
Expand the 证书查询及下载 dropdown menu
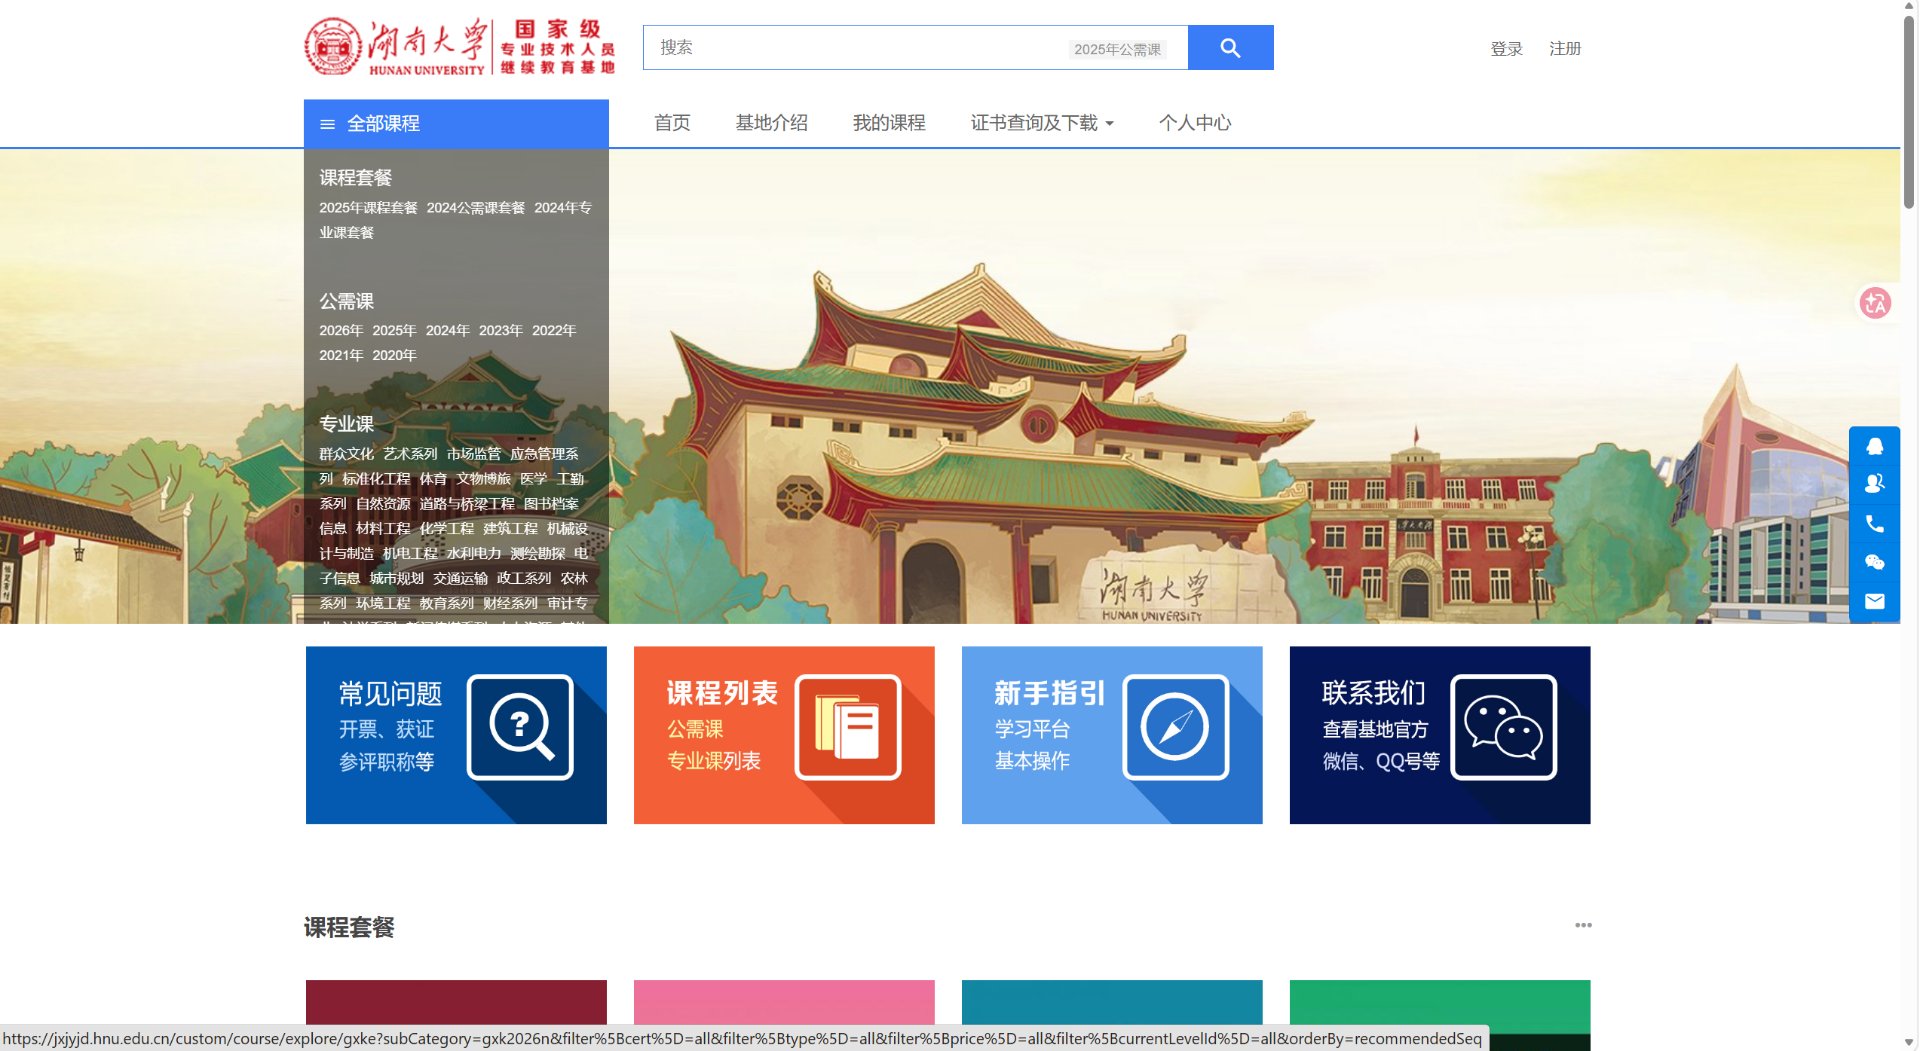1042,123
